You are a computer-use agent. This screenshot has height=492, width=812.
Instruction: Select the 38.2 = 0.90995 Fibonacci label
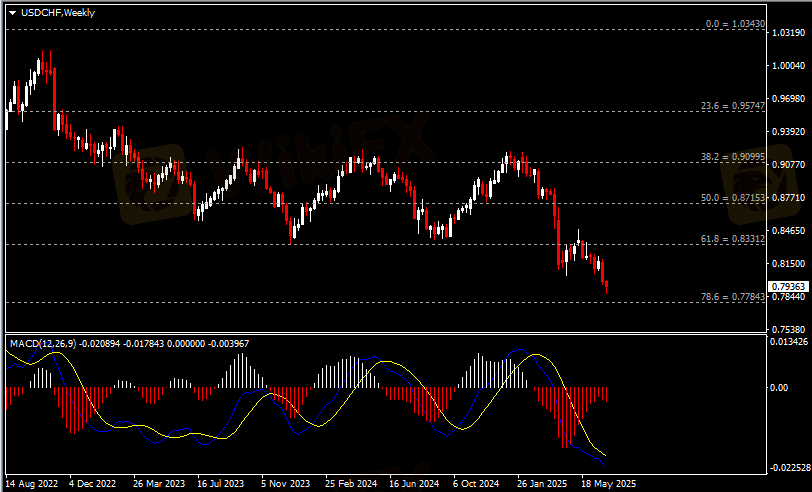pos(733,156)
